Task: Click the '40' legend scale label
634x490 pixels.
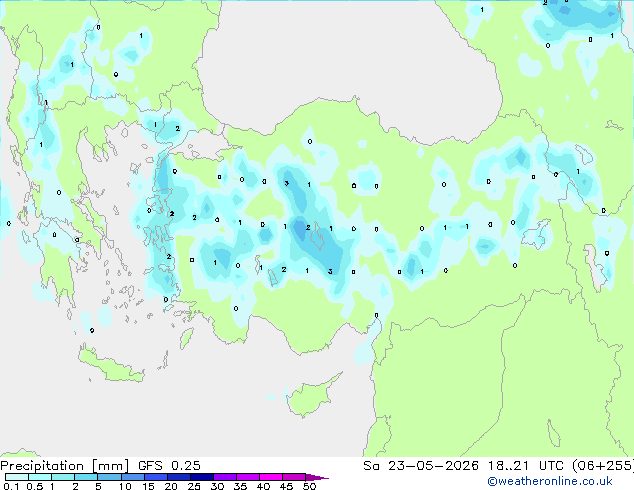Action: (x=263, y=486)
